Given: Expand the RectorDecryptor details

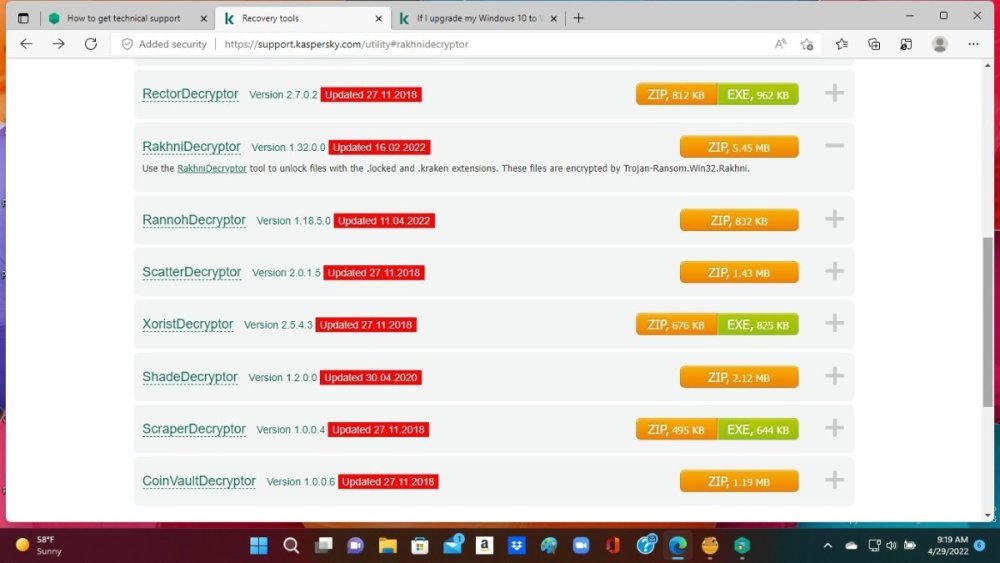Looking at the screenshot, I should tap(834, 93).
